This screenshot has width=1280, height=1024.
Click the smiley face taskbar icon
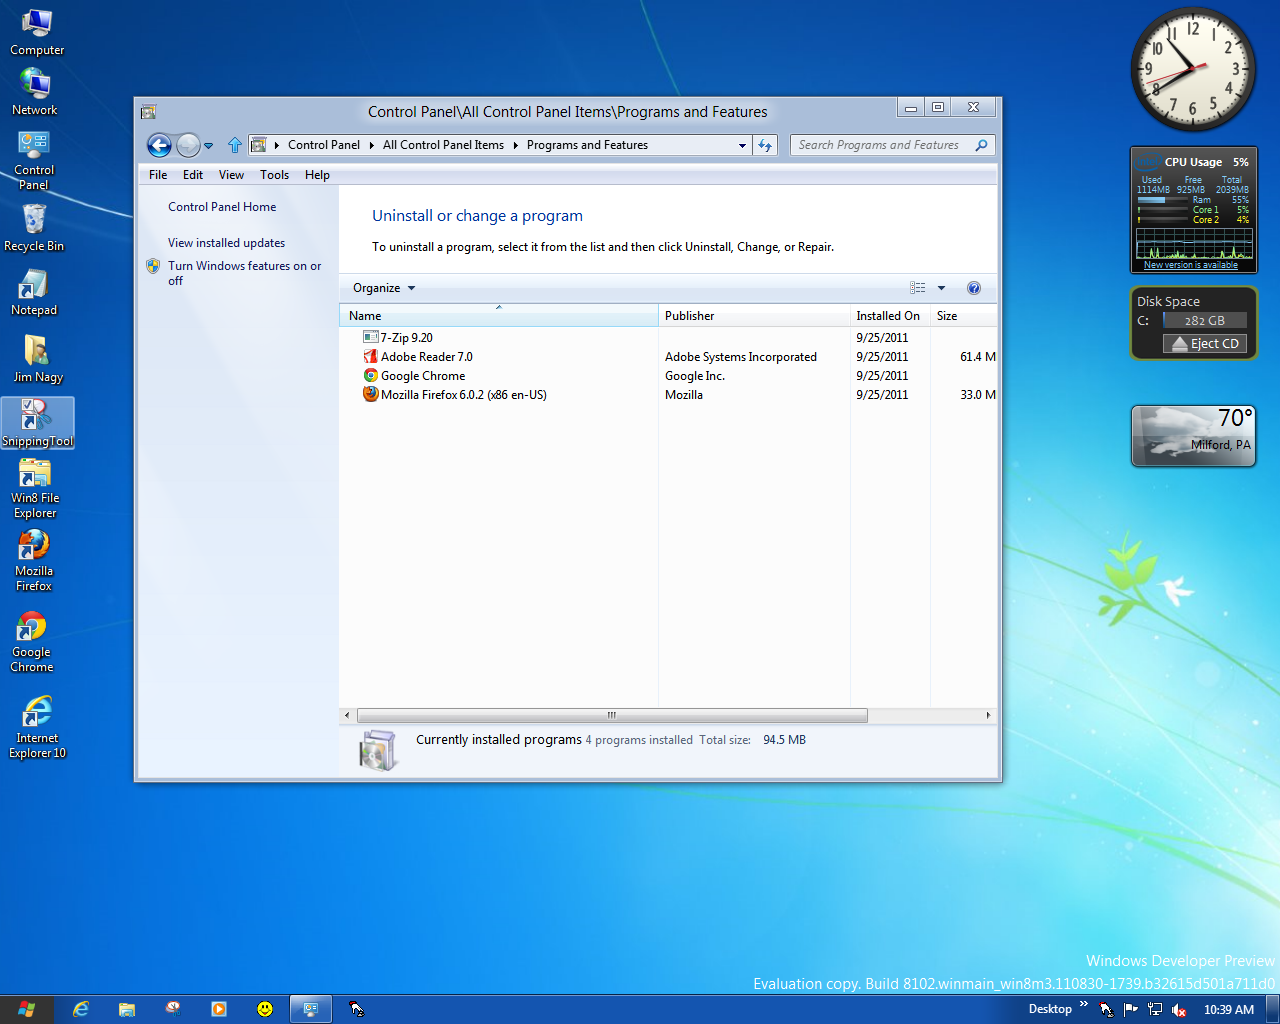click(265, 1009)
